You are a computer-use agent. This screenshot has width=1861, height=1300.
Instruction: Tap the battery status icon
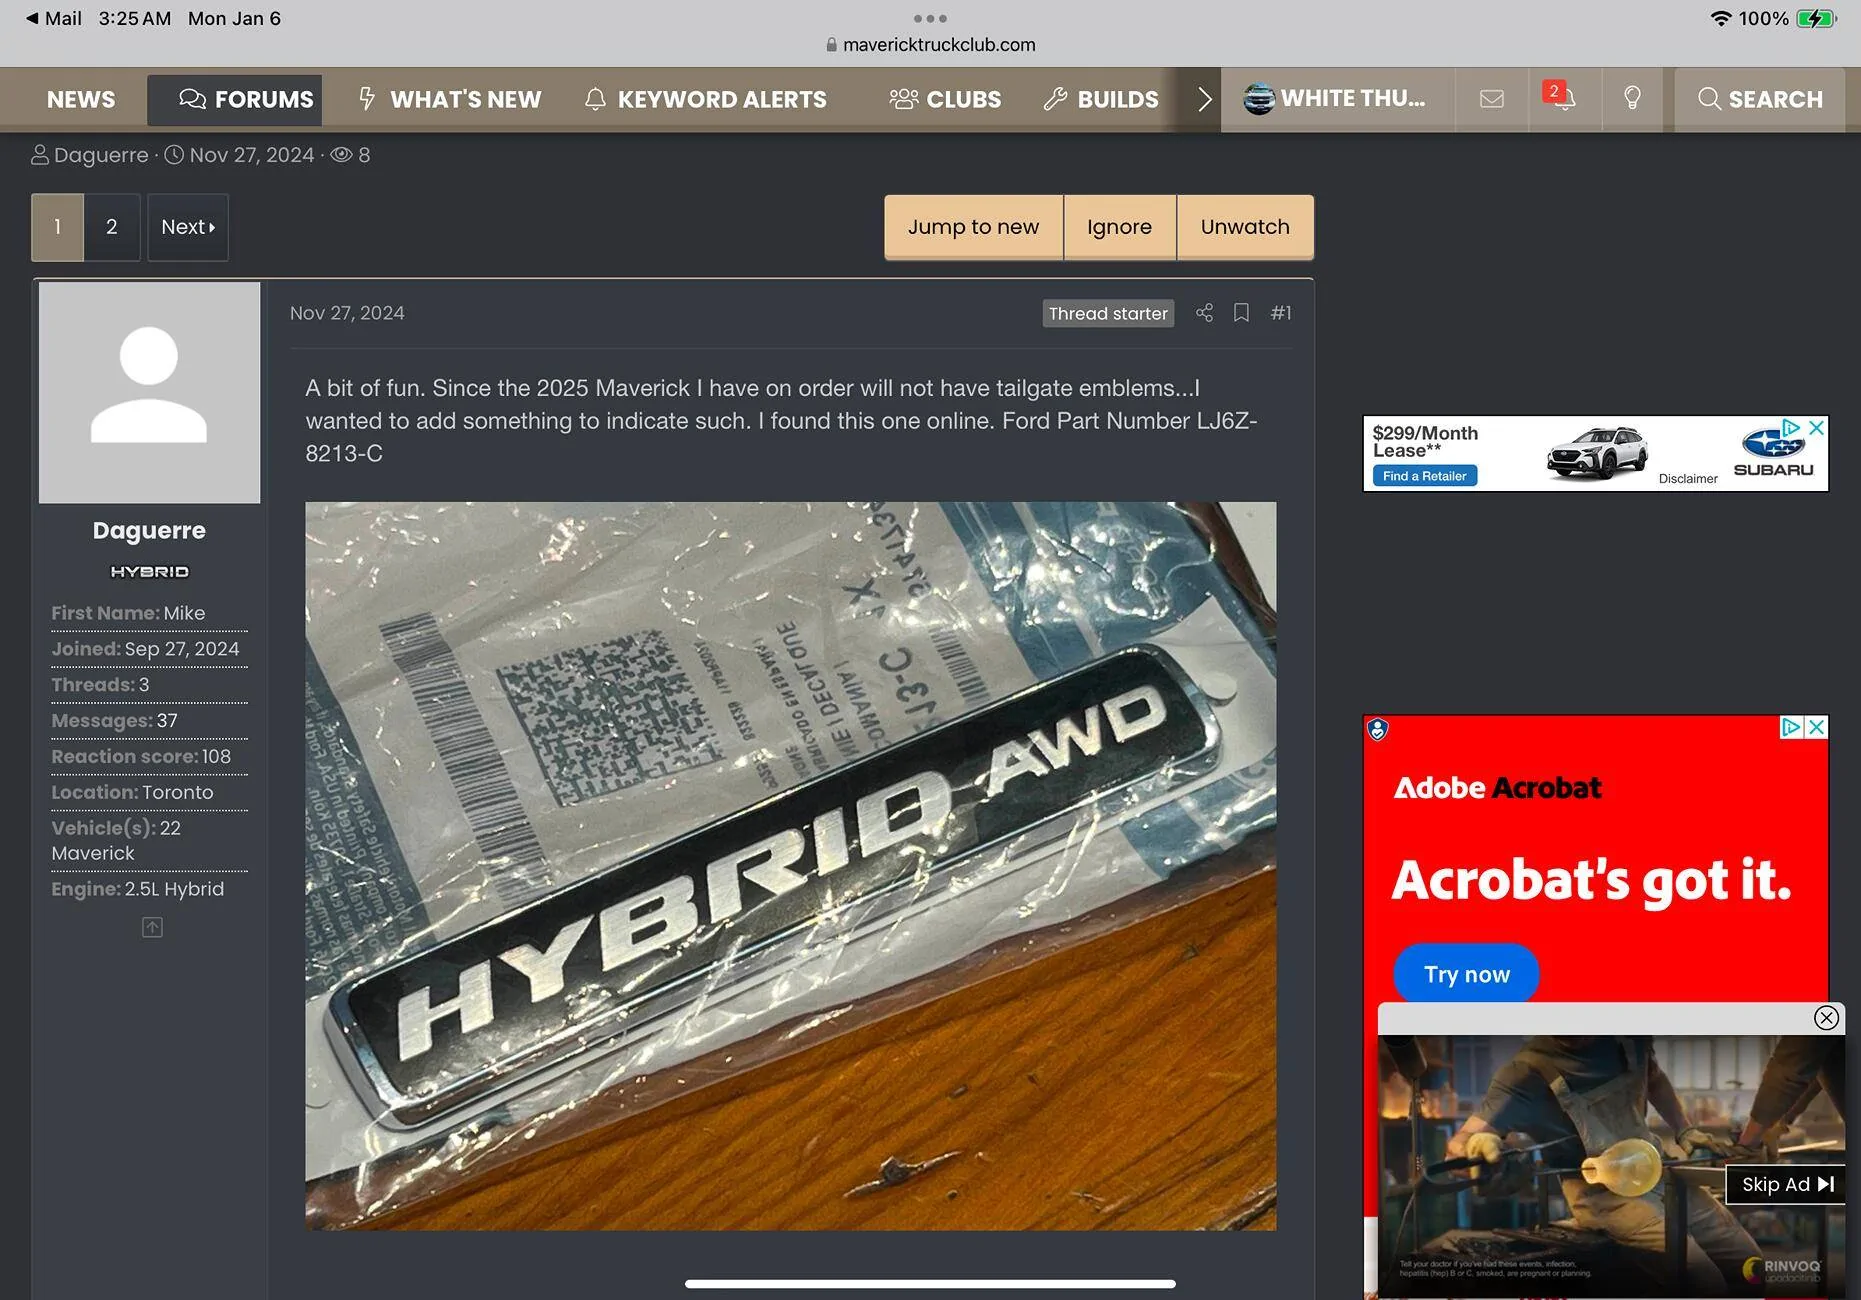(1816, 18)
